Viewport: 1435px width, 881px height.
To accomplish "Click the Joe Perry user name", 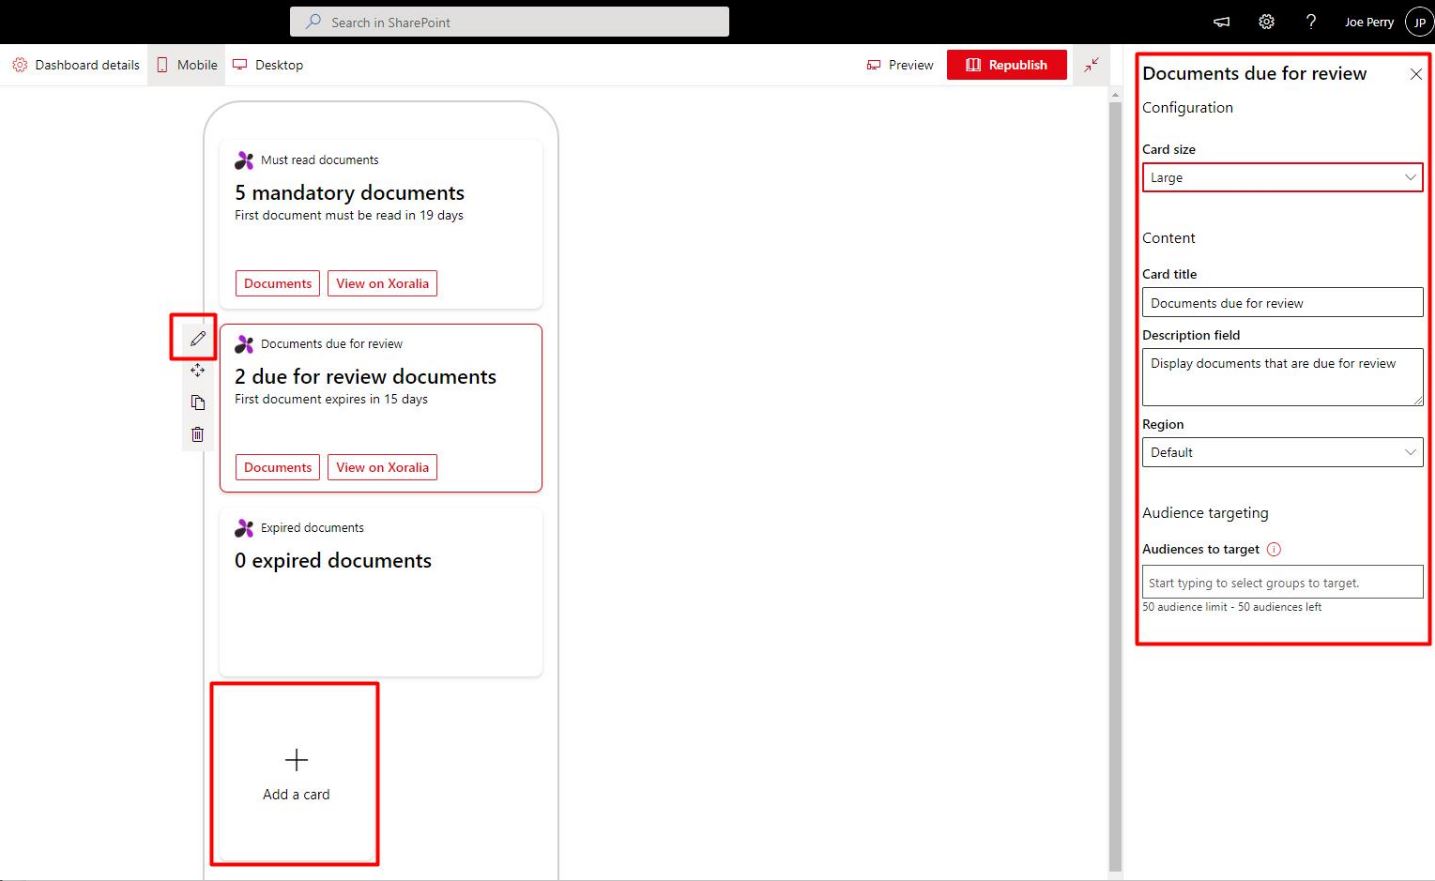I will pyautogui.click(x=1369, y=22).
